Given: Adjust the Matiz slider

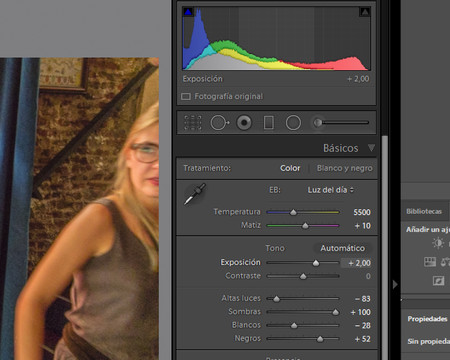Looking at the screenshot, I should [305, 226].
